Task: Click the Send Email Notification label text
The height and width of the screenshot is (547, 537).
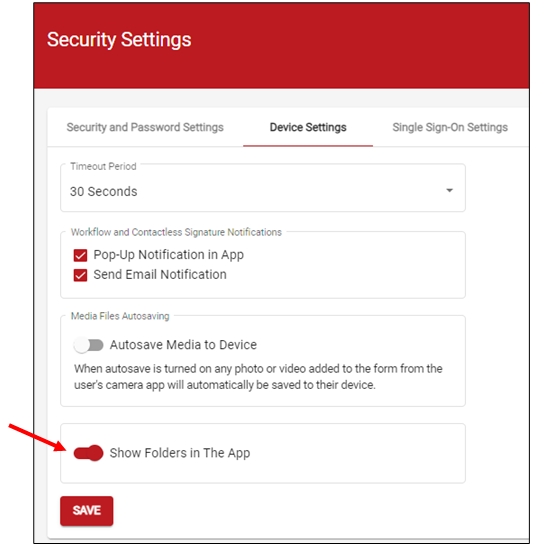Action: coord(160,275)
